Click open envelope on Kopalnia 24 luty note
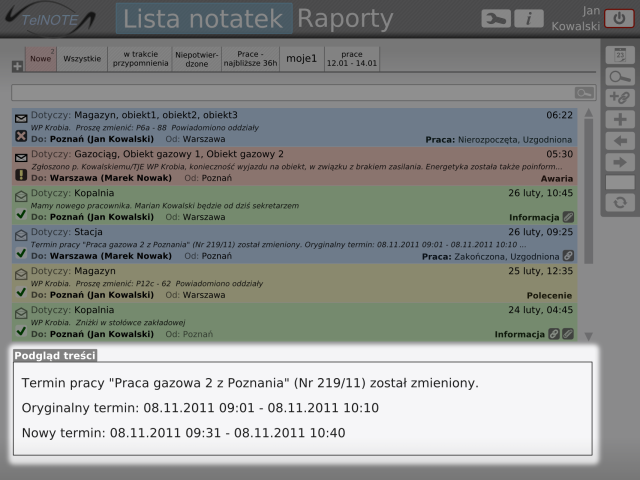The image size is (640, 480). pos(21,313)
